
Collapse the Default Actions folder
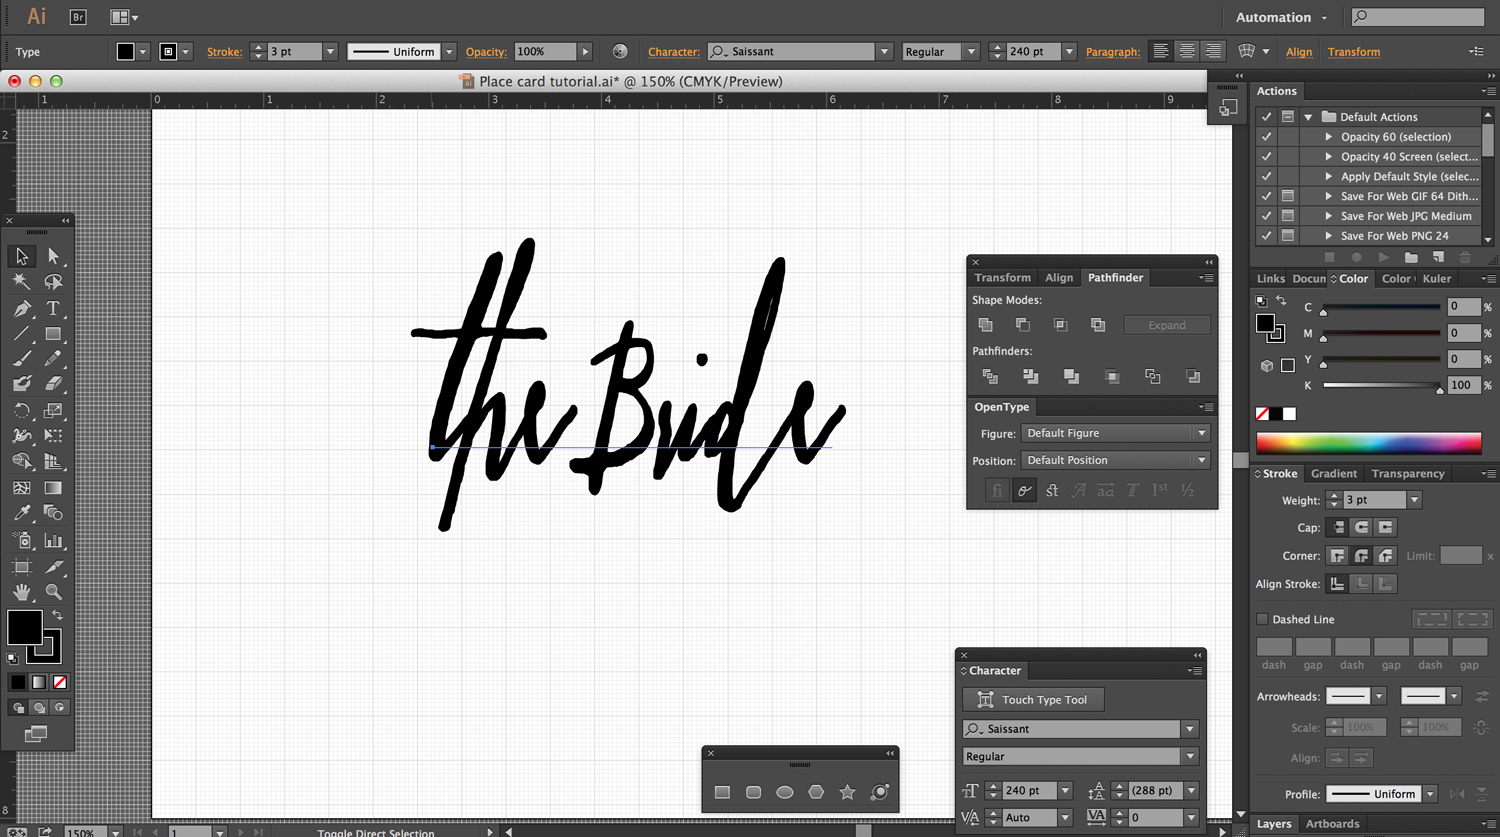1308,117
